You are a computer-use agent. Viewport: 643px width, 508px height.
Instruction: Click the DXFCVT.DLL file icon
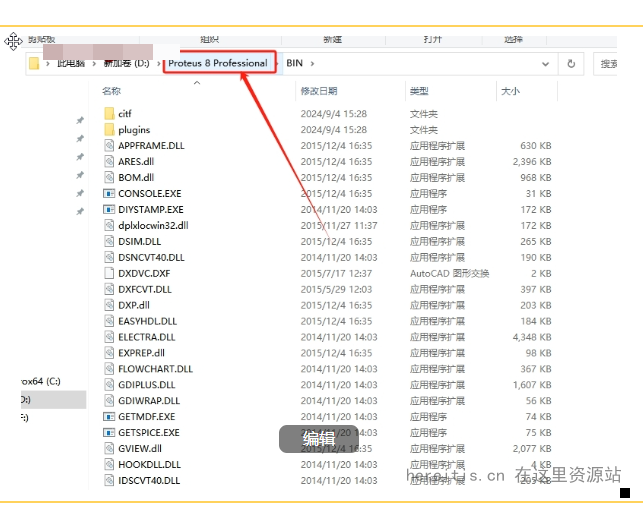point(109,289)
